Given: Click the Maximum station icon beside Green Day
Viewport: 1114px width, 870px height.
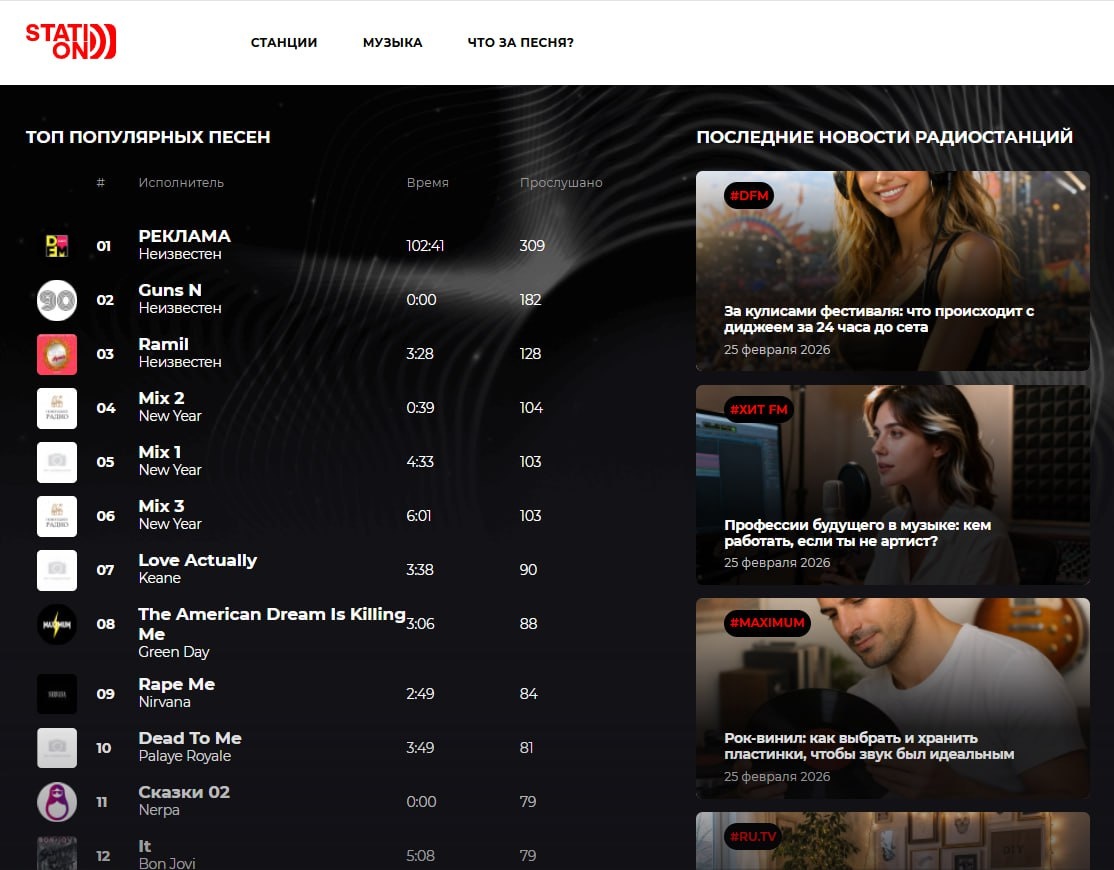Looking at the screenshot, I should [57, 624].
